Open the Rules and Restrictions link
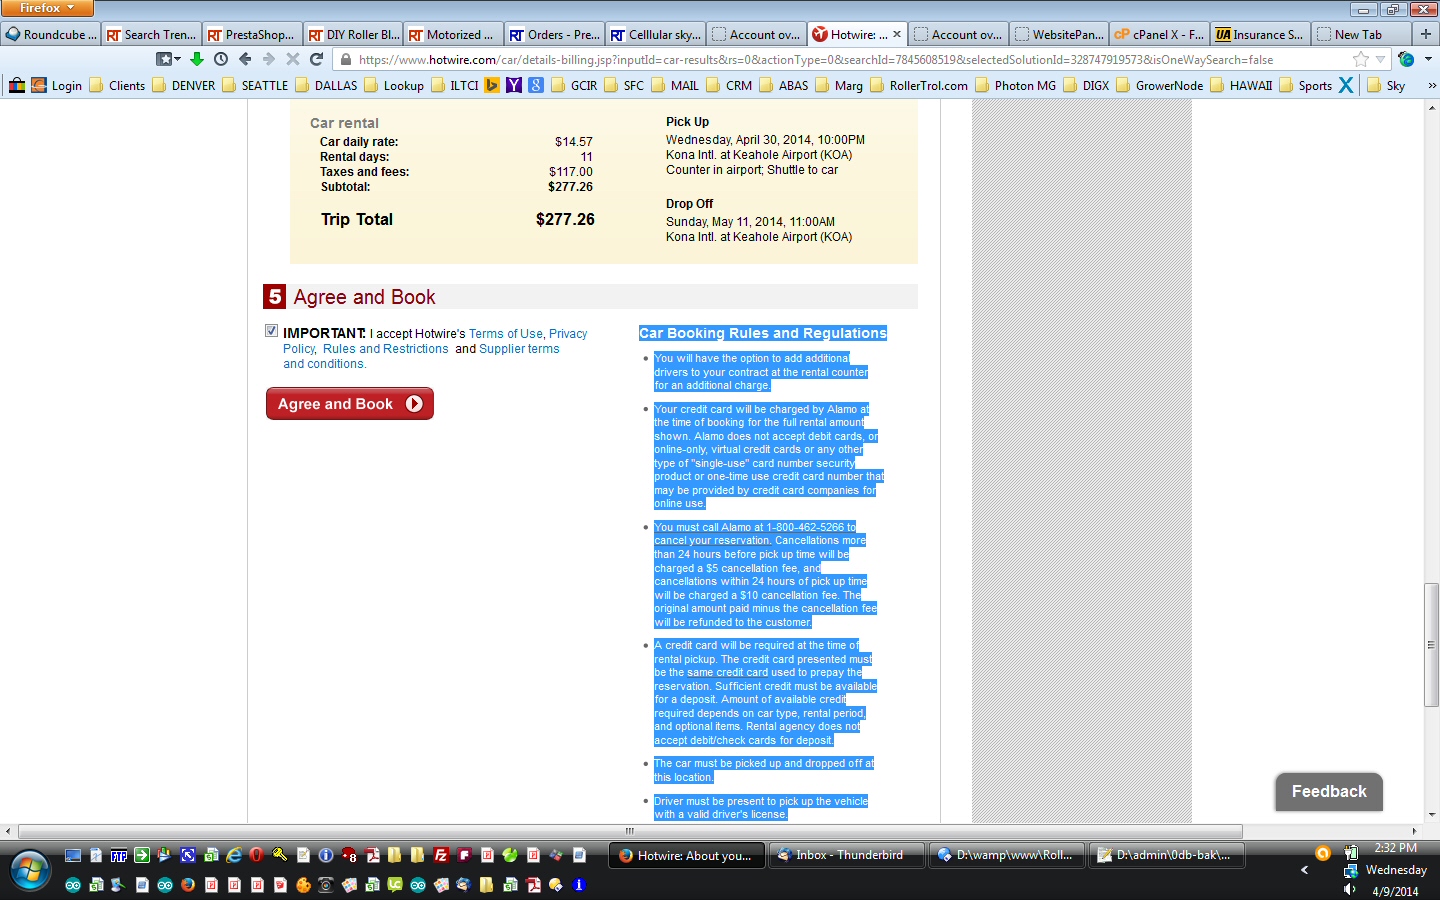This screenshot has height=900, width=1440. point(385,349)
